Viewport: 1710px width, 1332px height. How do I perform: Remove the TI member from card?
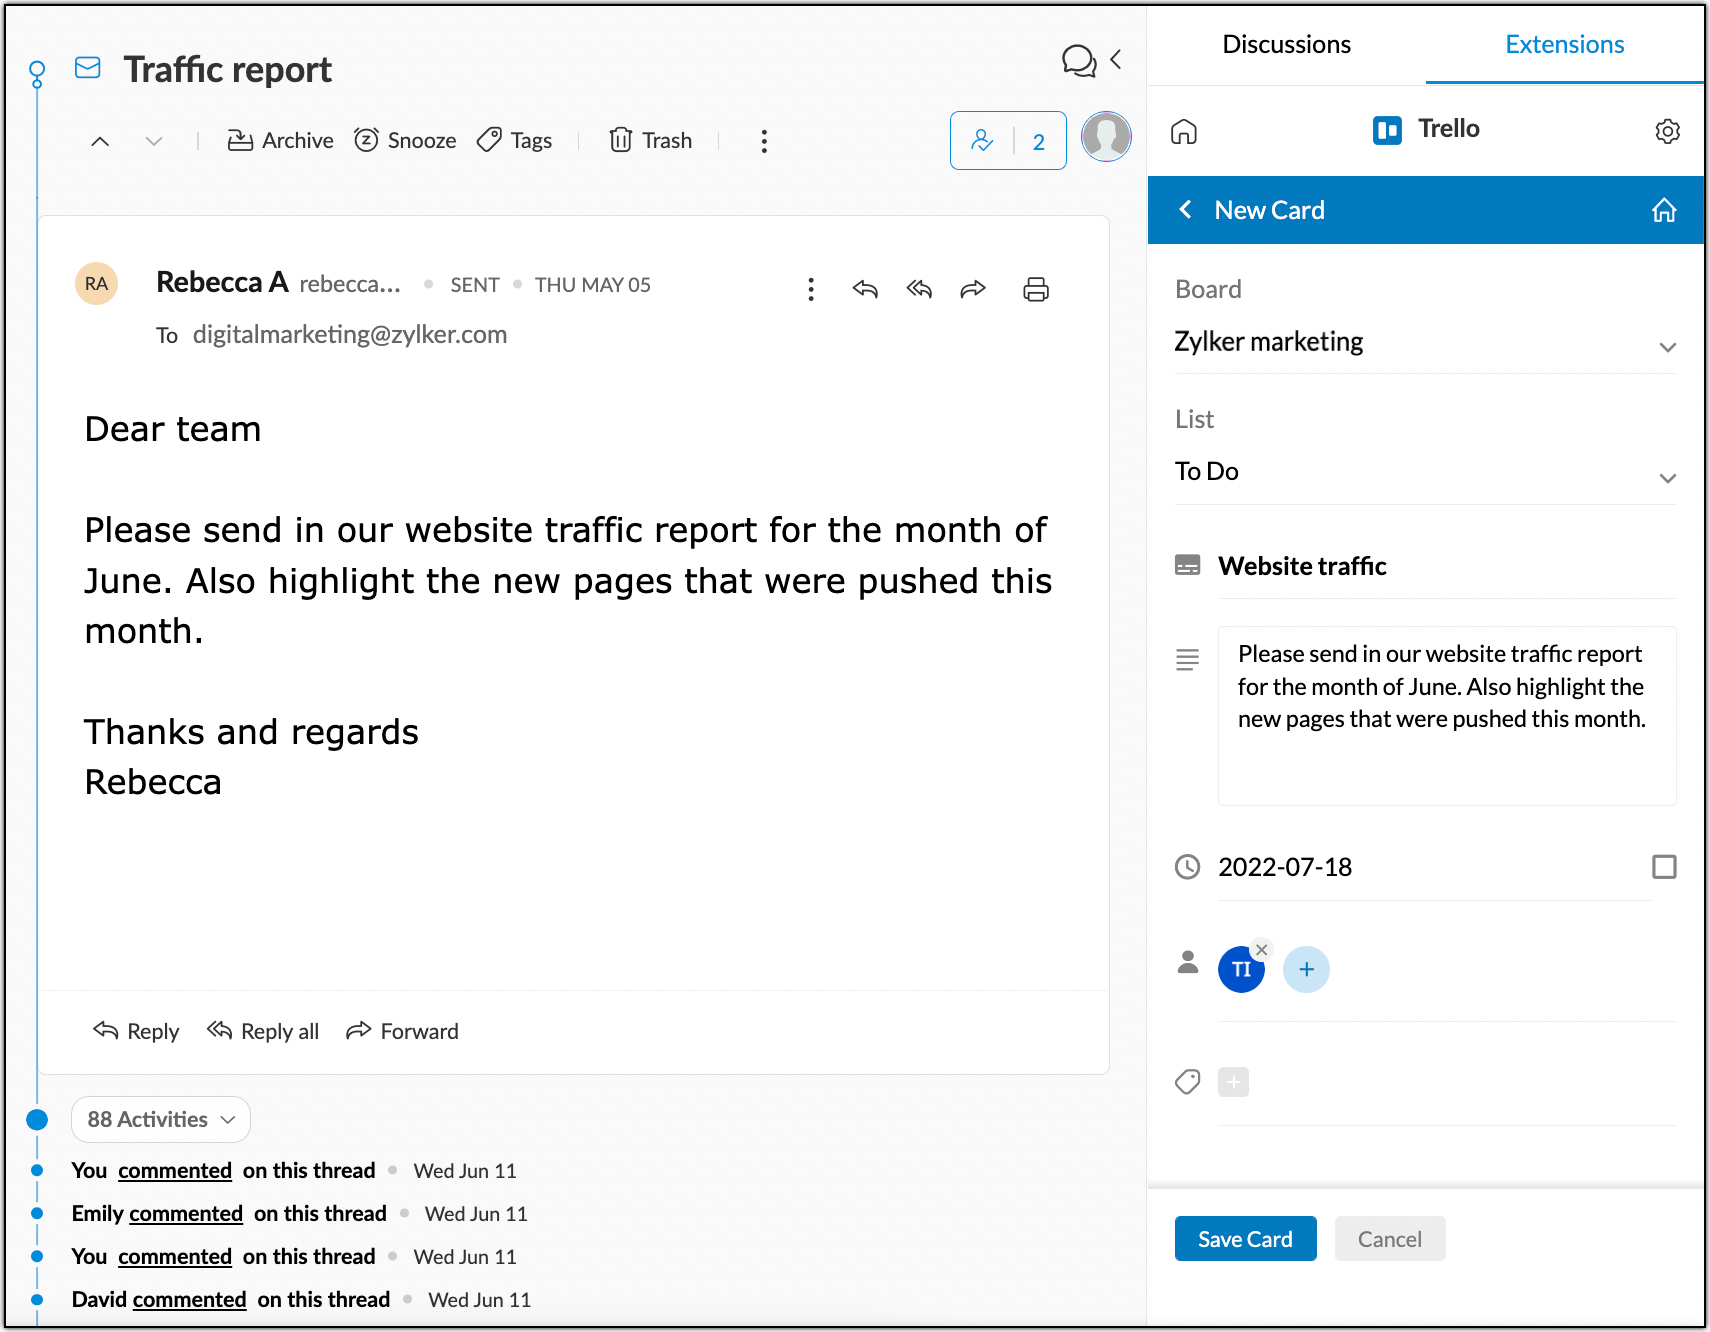click(x=1261, y=950)
